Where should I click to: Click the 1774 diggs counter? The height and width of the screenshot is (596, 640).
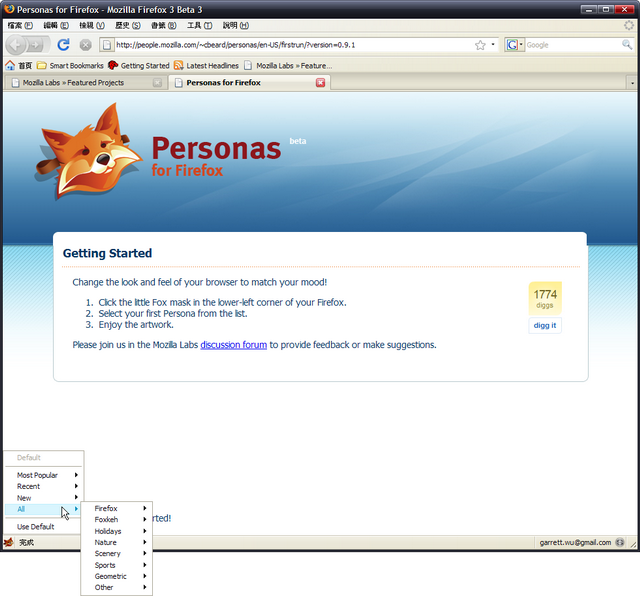pos(545,298)
